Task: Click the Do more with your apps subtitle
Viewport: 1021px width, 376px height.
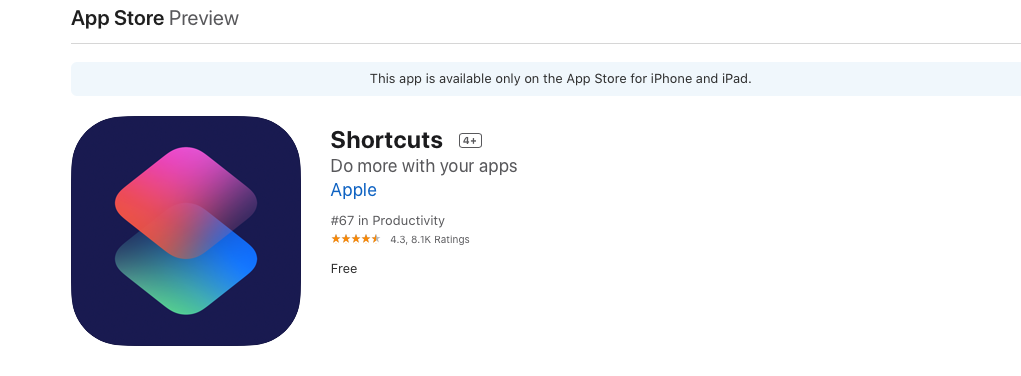Action: point(424,166)
